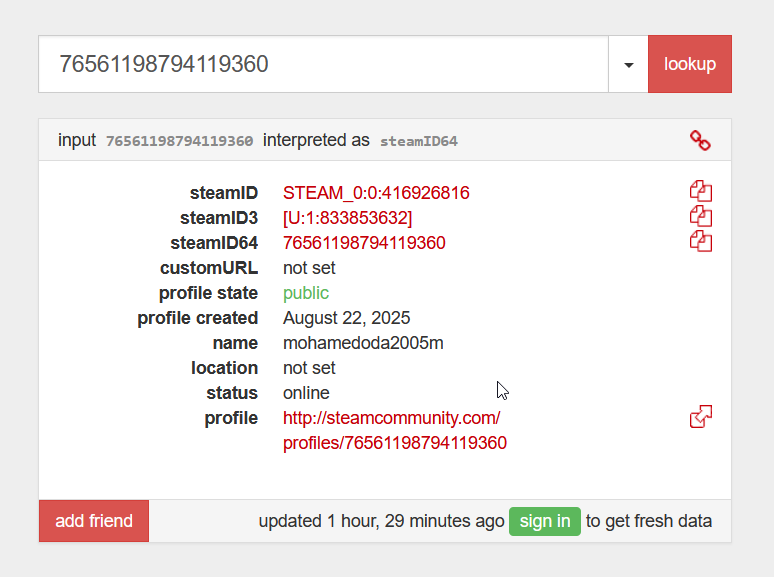This screenshot has height=577, width=774.
Task: Select the status value online
Action: pyautogui.click(x=306, y=393)
